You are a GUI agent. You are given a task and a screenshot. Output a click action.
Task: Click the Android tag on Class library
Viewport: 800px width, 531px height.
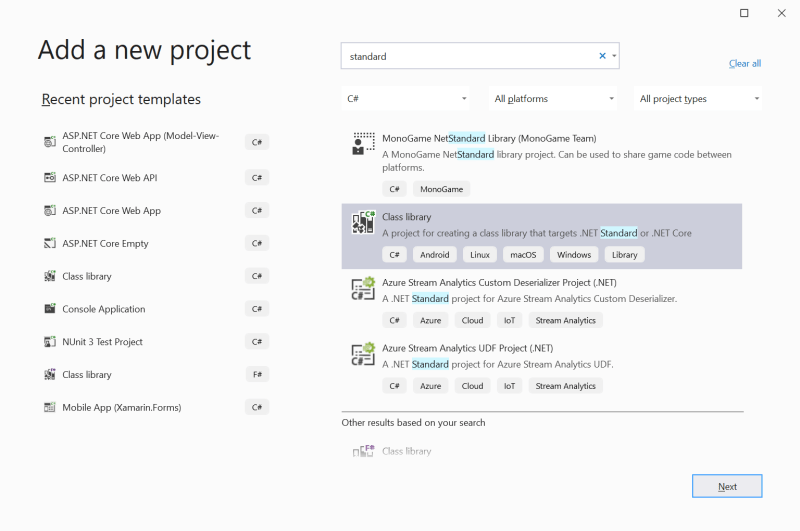point(435,255)
